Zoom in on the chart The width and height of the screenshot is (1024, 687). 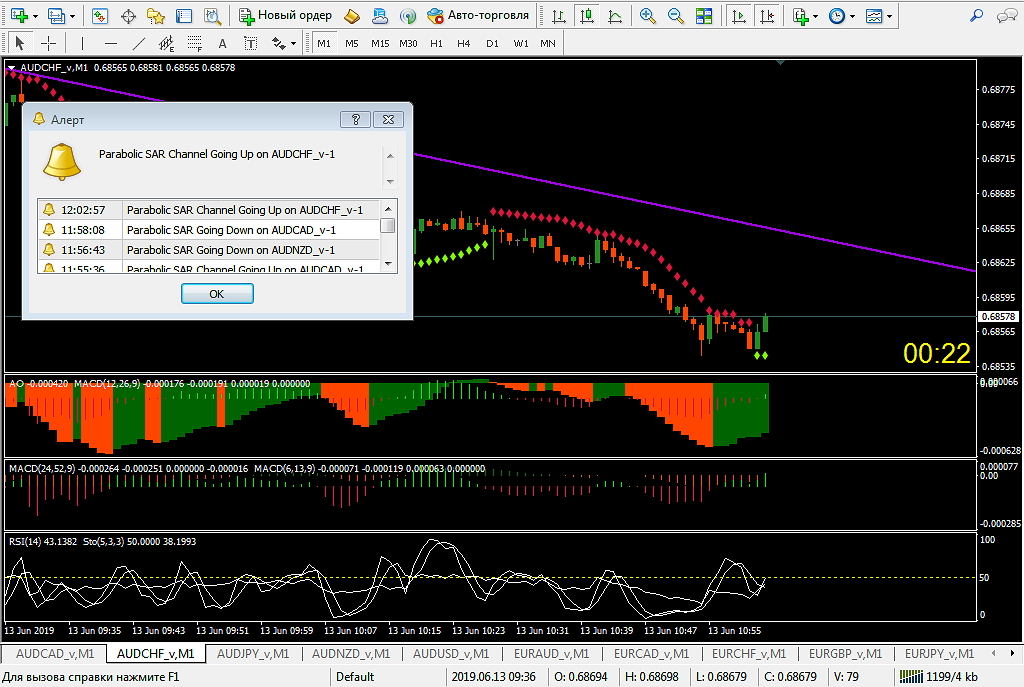pos(647,16)
